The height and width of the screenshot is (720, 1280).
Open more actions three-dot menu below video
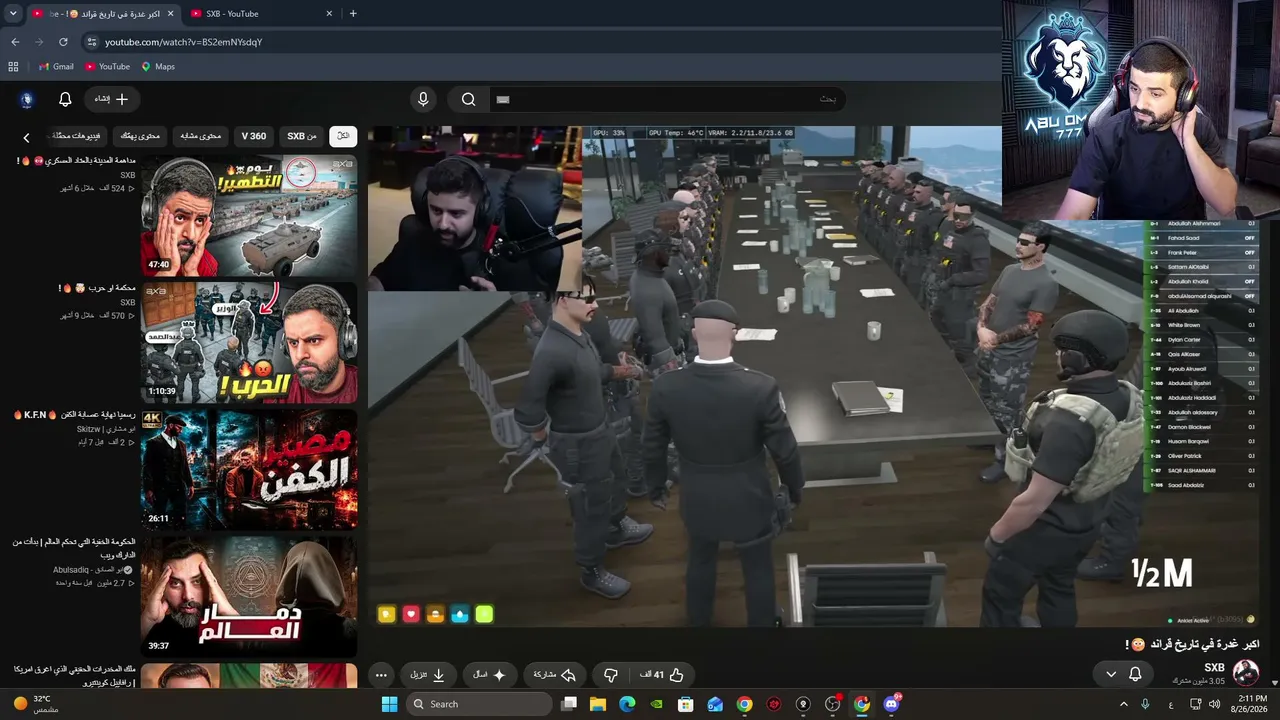coord(381,675)
